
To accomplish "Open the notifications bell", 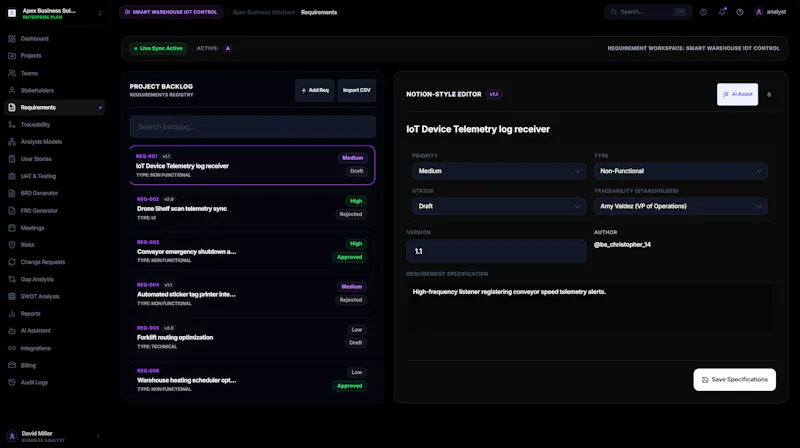I will point(722,12).
